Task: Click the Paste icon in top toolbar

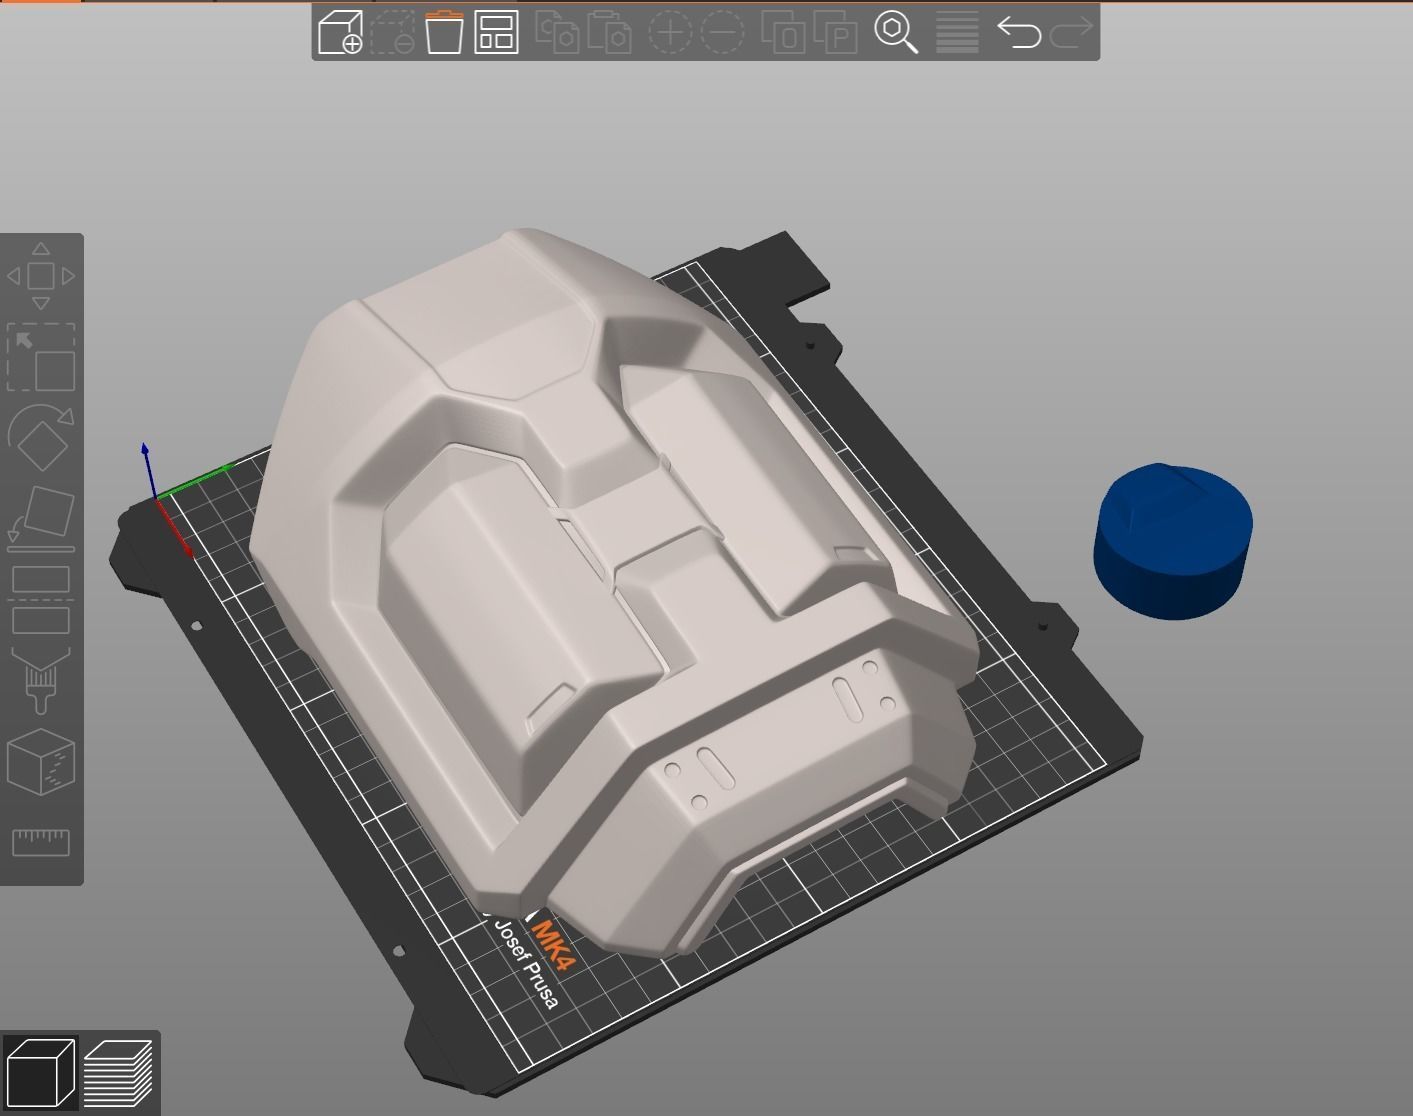Action: (609, 32)
